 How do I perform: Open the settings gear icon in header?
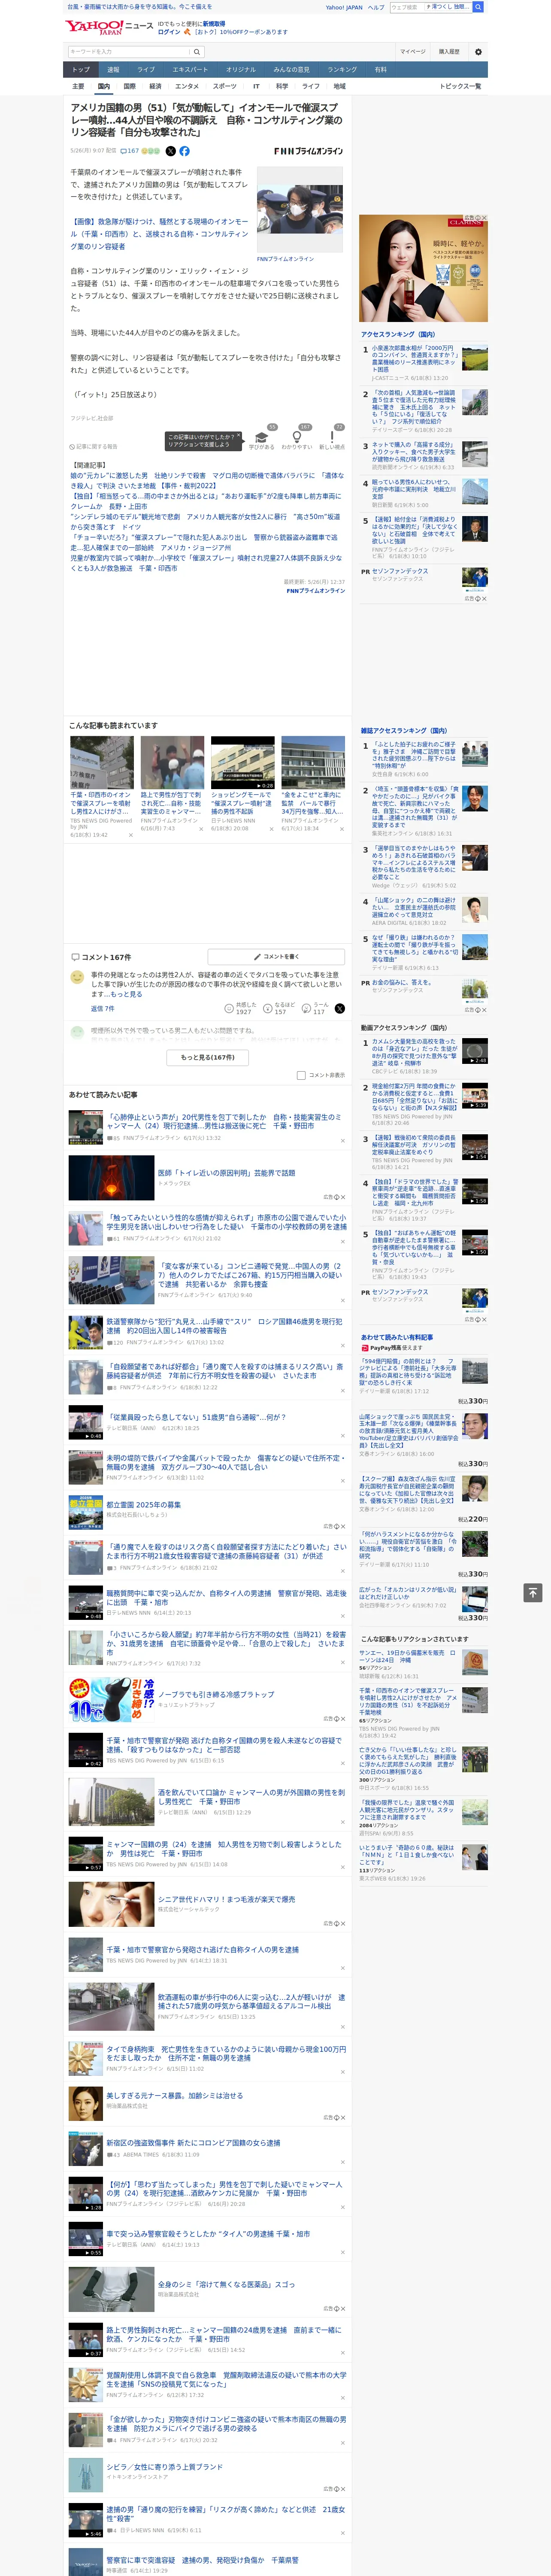coord(478,52)
